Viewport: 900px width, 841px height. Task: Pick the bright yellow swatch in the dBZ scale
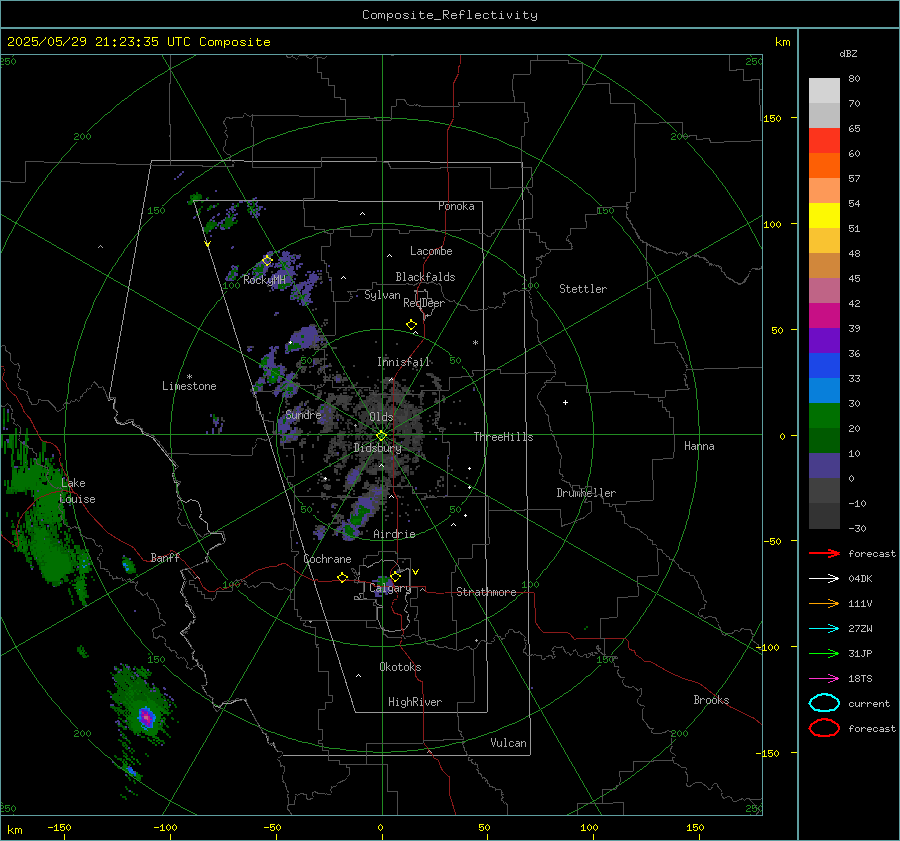pyautogui.click(x=824, y=216)
